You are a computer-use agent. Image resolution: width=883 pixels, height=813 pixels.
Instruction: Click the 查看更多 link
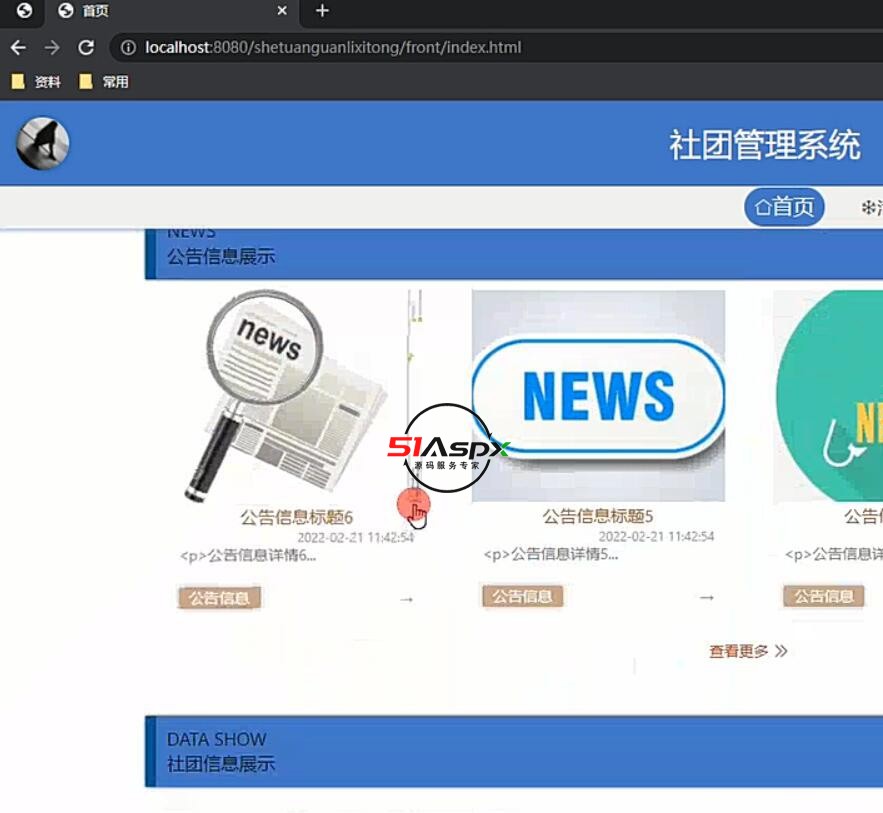click(x=738, y=652)
